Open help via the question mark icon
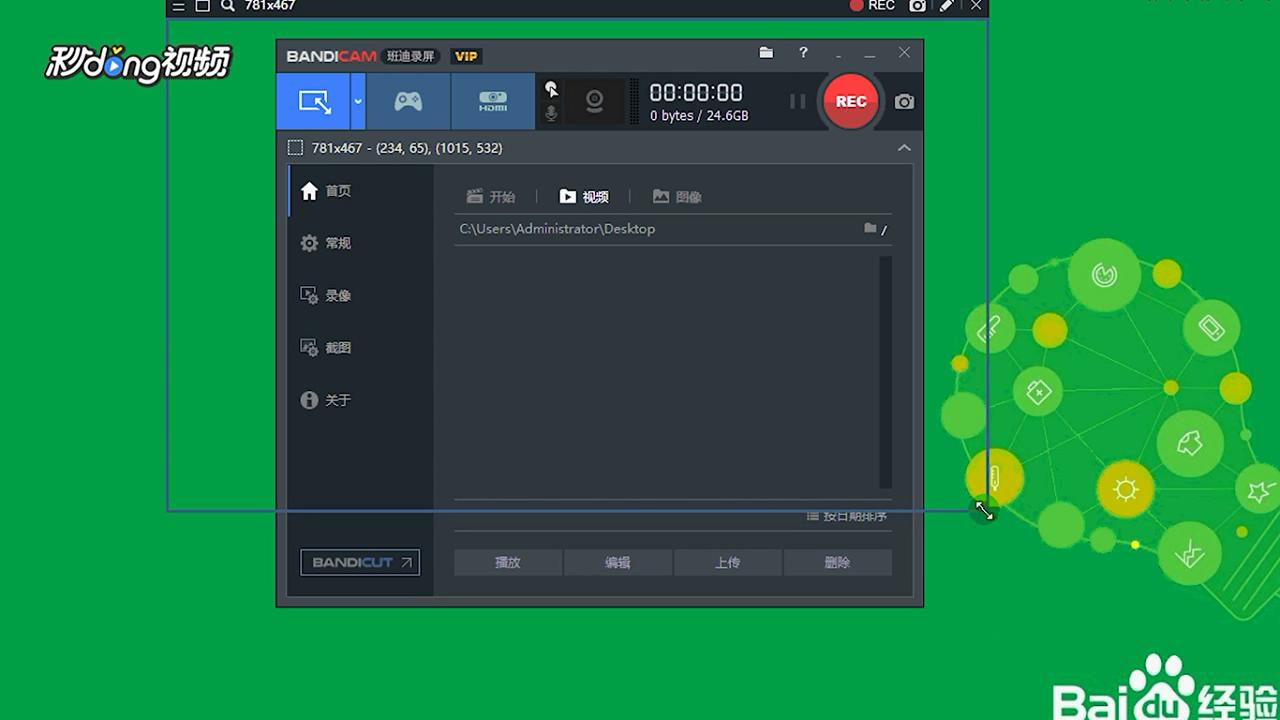The width and height of the screenshot is (1280, 720). click(803, 53)
